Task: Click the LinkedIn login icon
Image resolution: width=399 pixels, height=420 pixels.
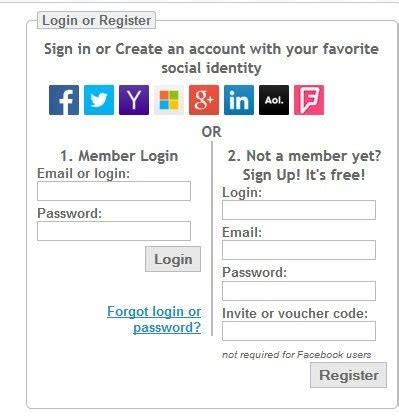Action: (239, 100)
